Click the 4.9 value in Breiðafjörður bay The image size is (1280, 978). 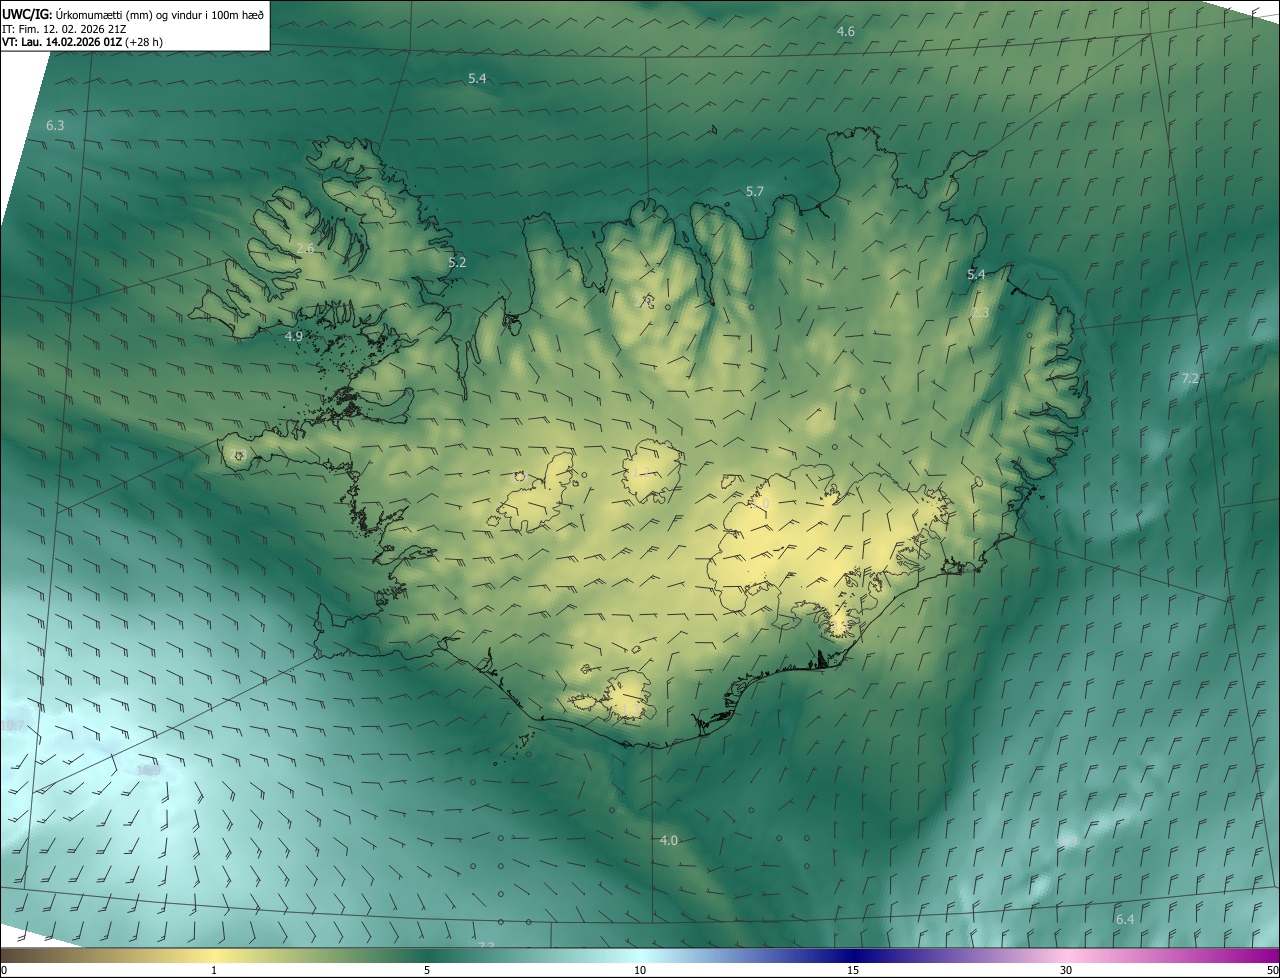point(293,337)
